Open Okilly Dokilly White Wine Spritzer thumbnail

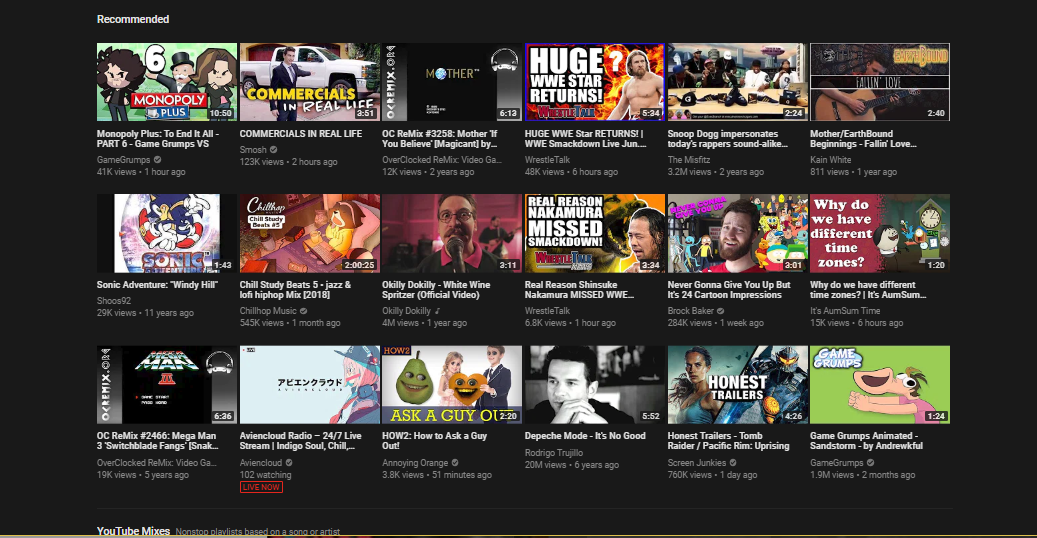(x=452, y=233)
